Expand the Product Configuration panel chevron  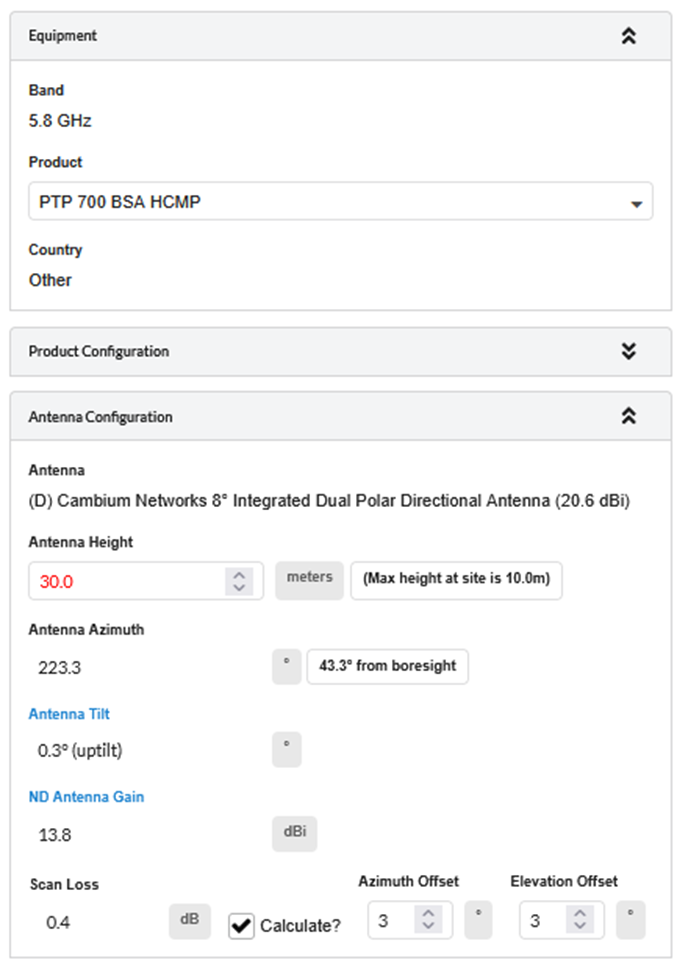[x=628, y=351]
